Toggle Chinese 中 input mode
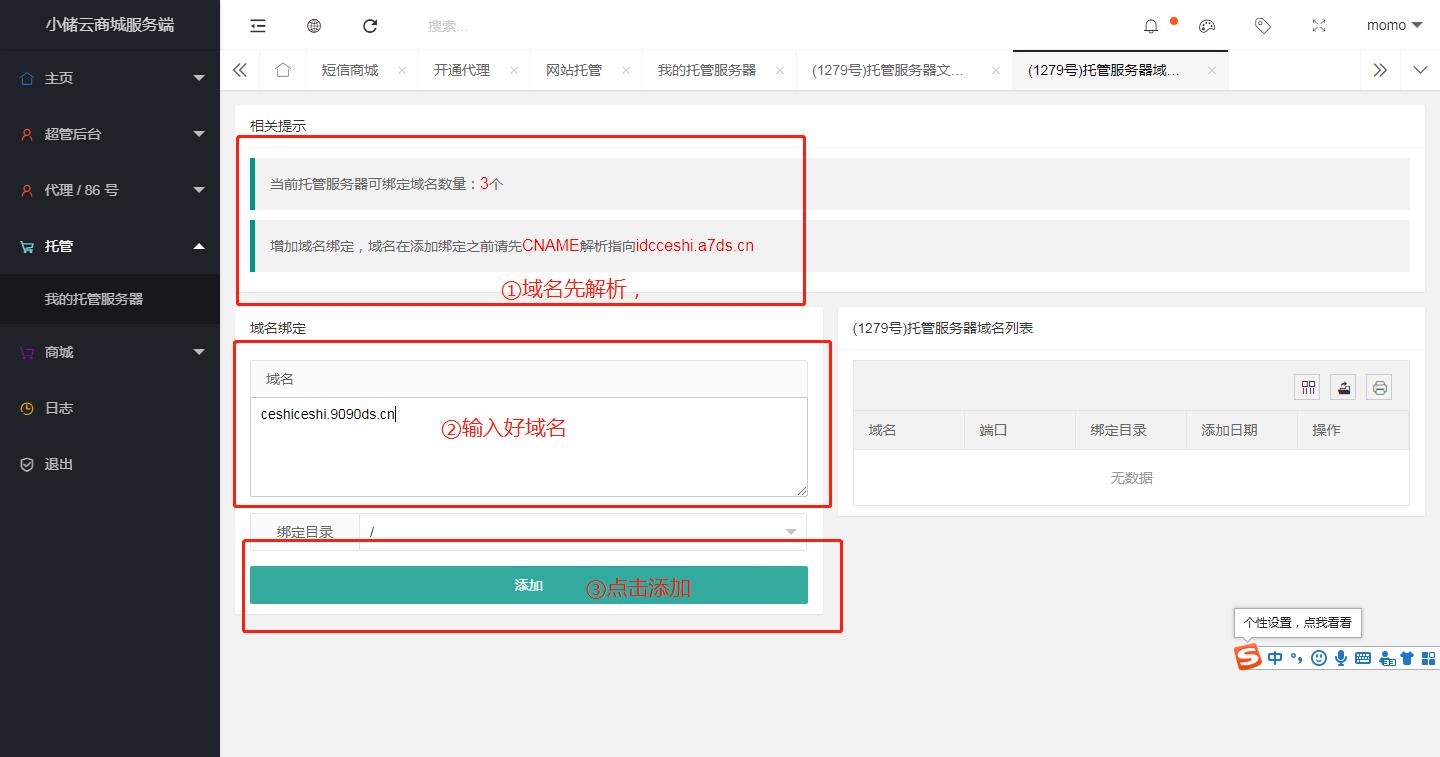Image resolution: width=1440 pixels, height=757 pixels. point(1275,658)
